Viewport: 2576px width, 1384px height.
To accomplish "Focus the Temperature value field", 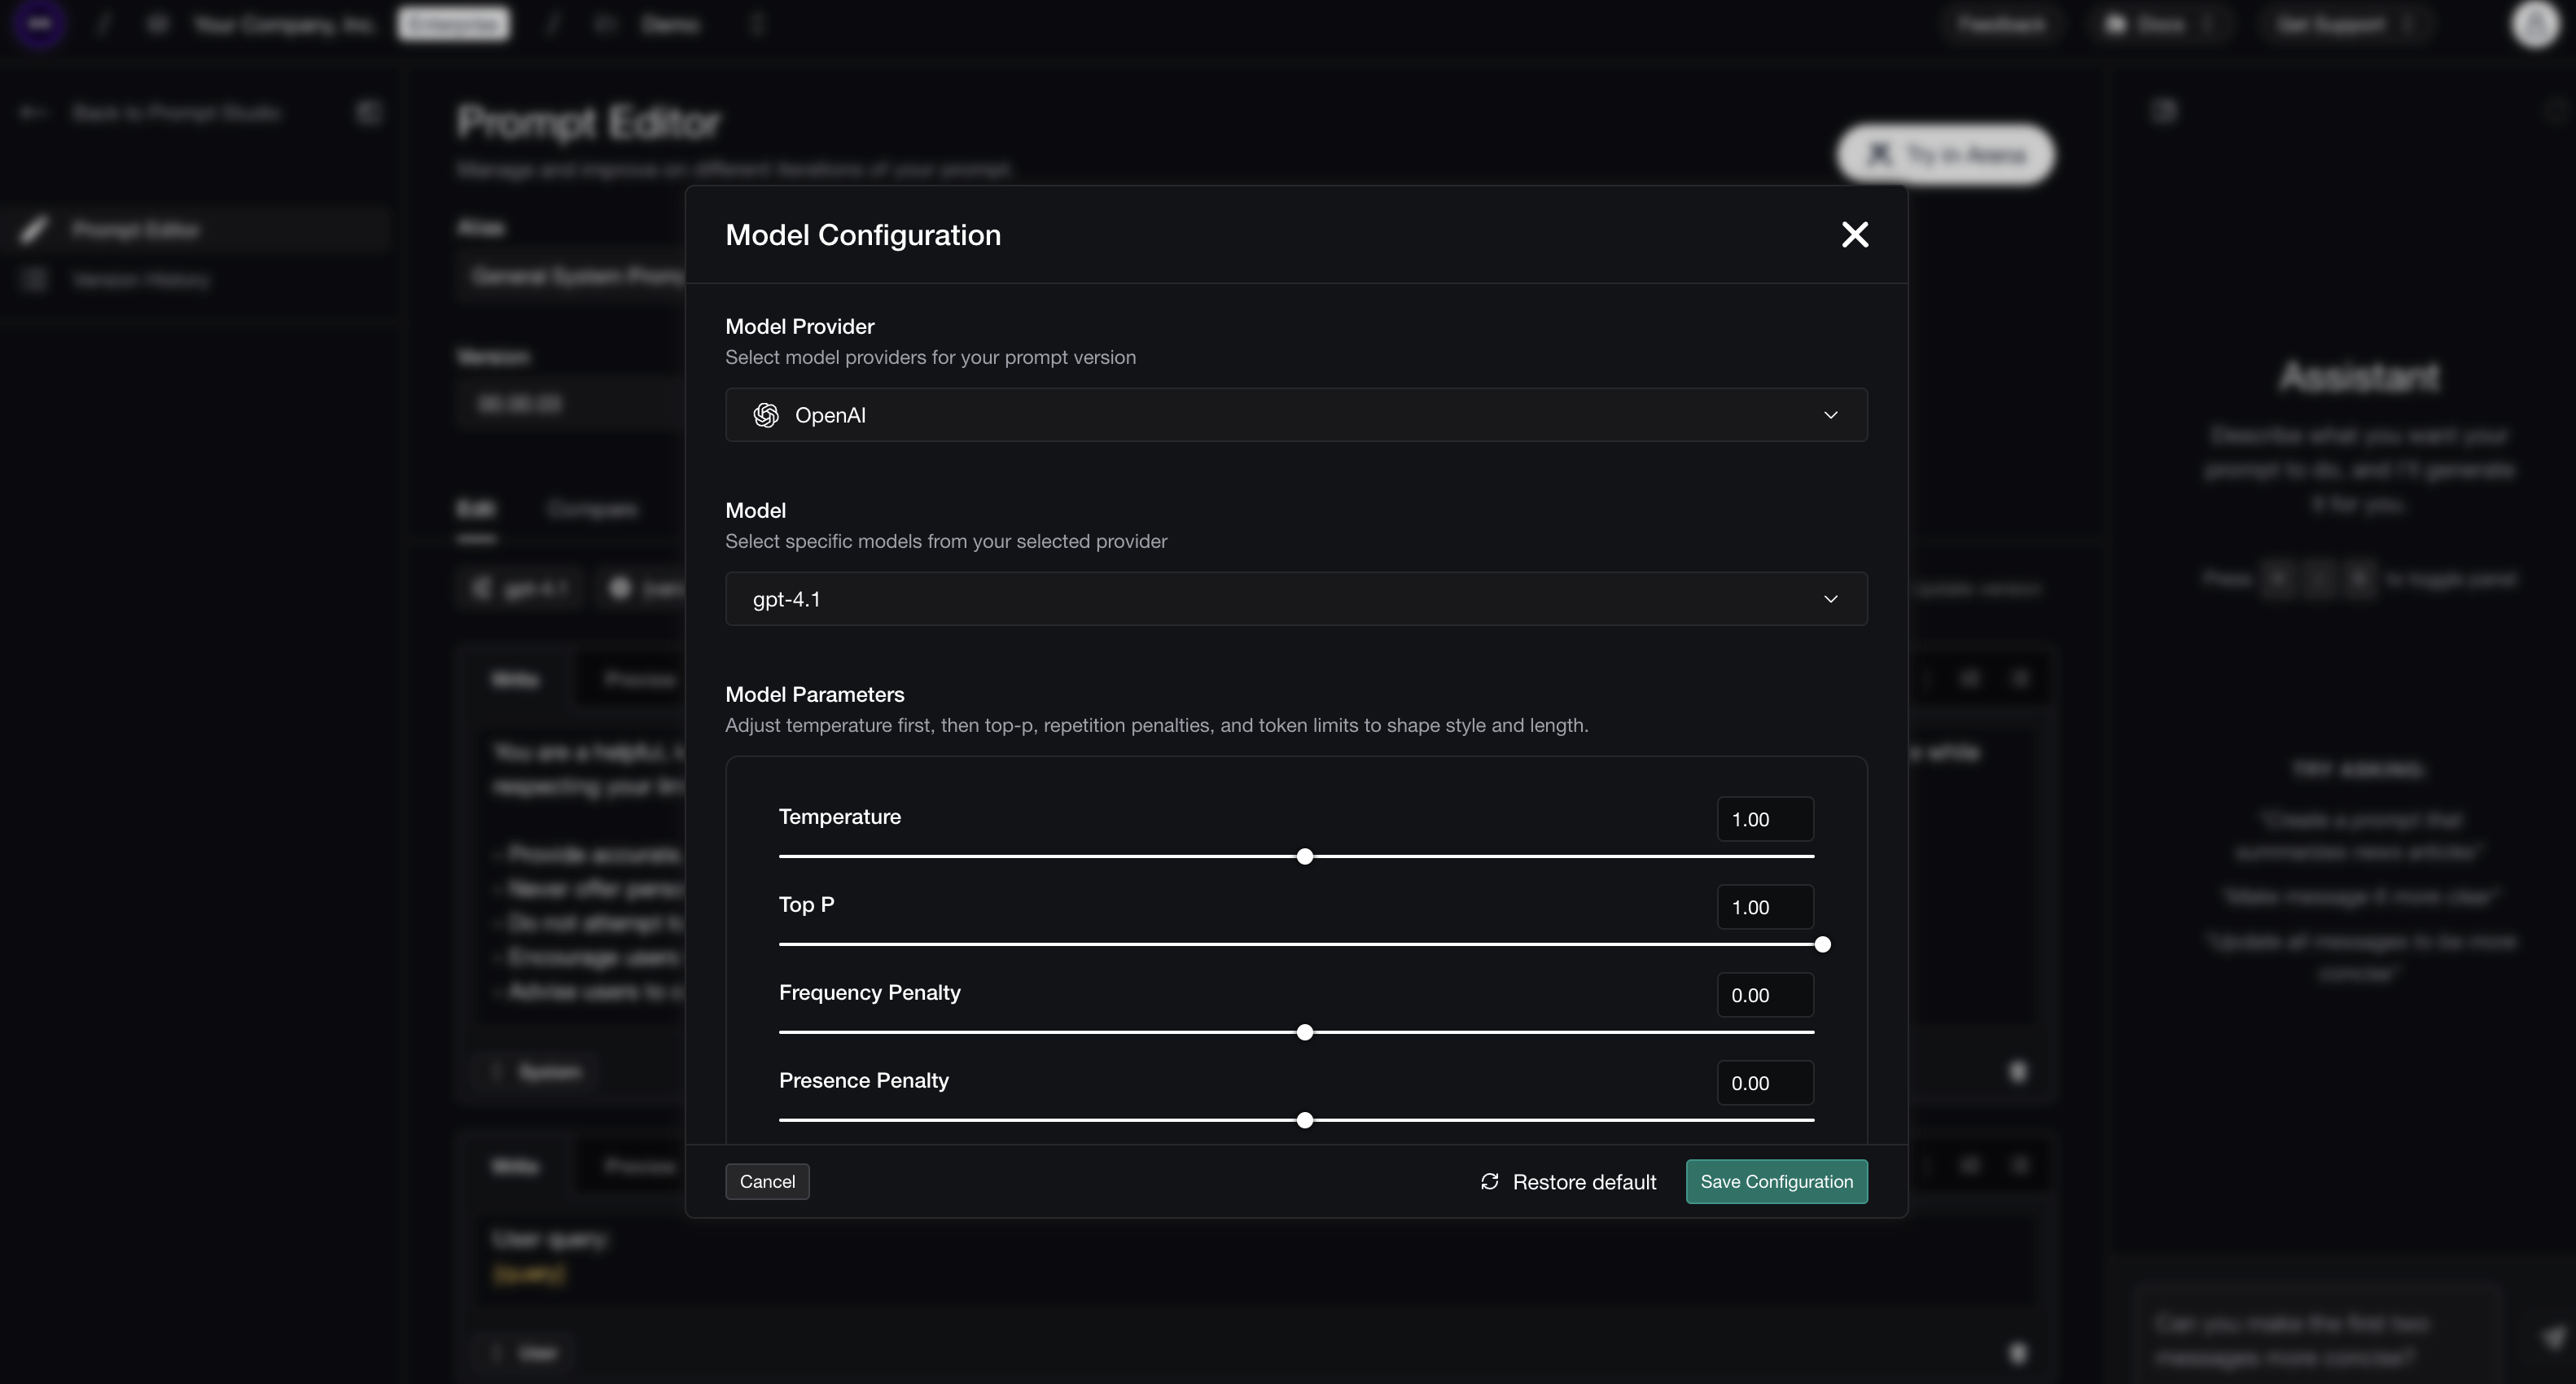I will [x=1765, y=819].
